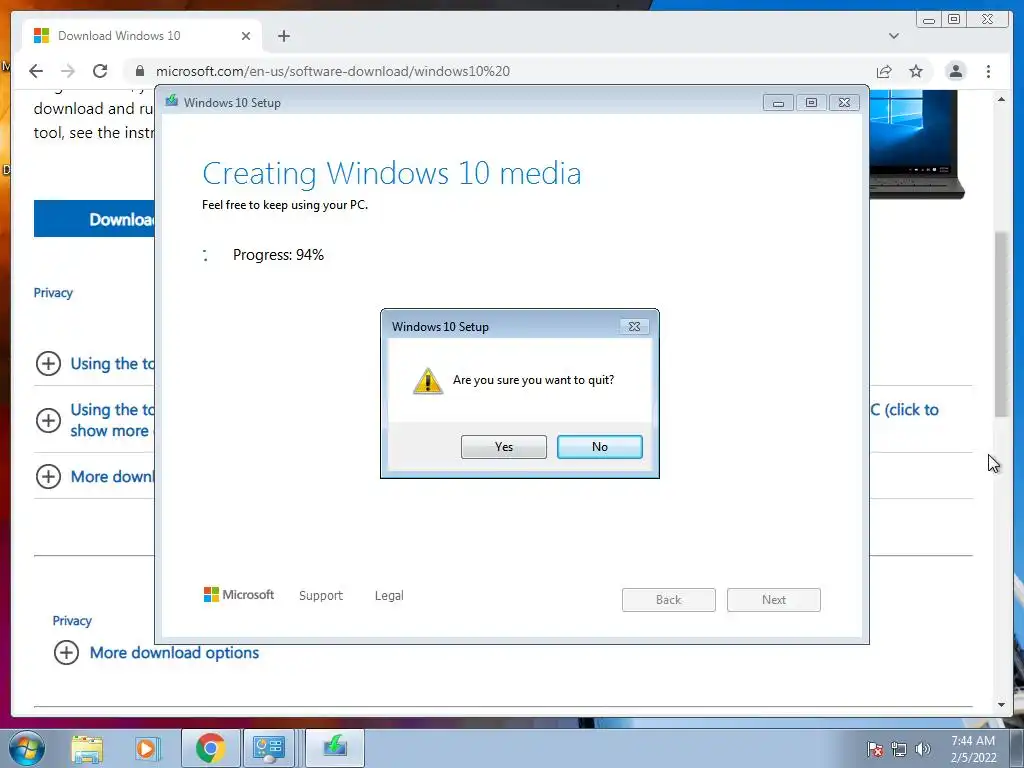Reload the Chrome page

[100, 71]
